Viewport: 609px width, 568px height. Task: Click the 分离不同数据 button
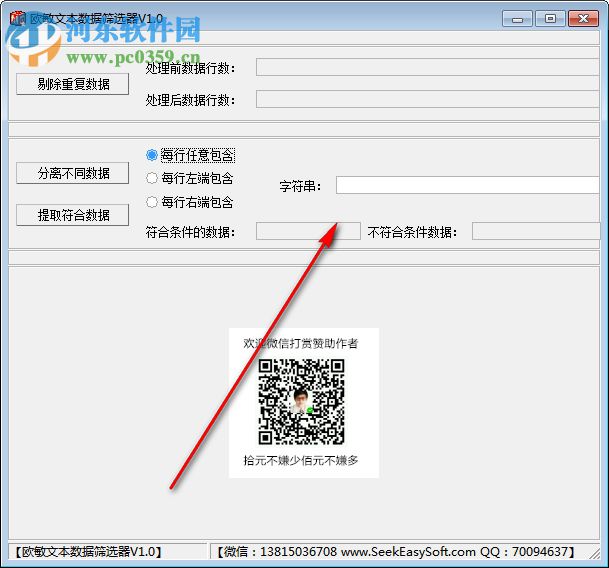73,173
